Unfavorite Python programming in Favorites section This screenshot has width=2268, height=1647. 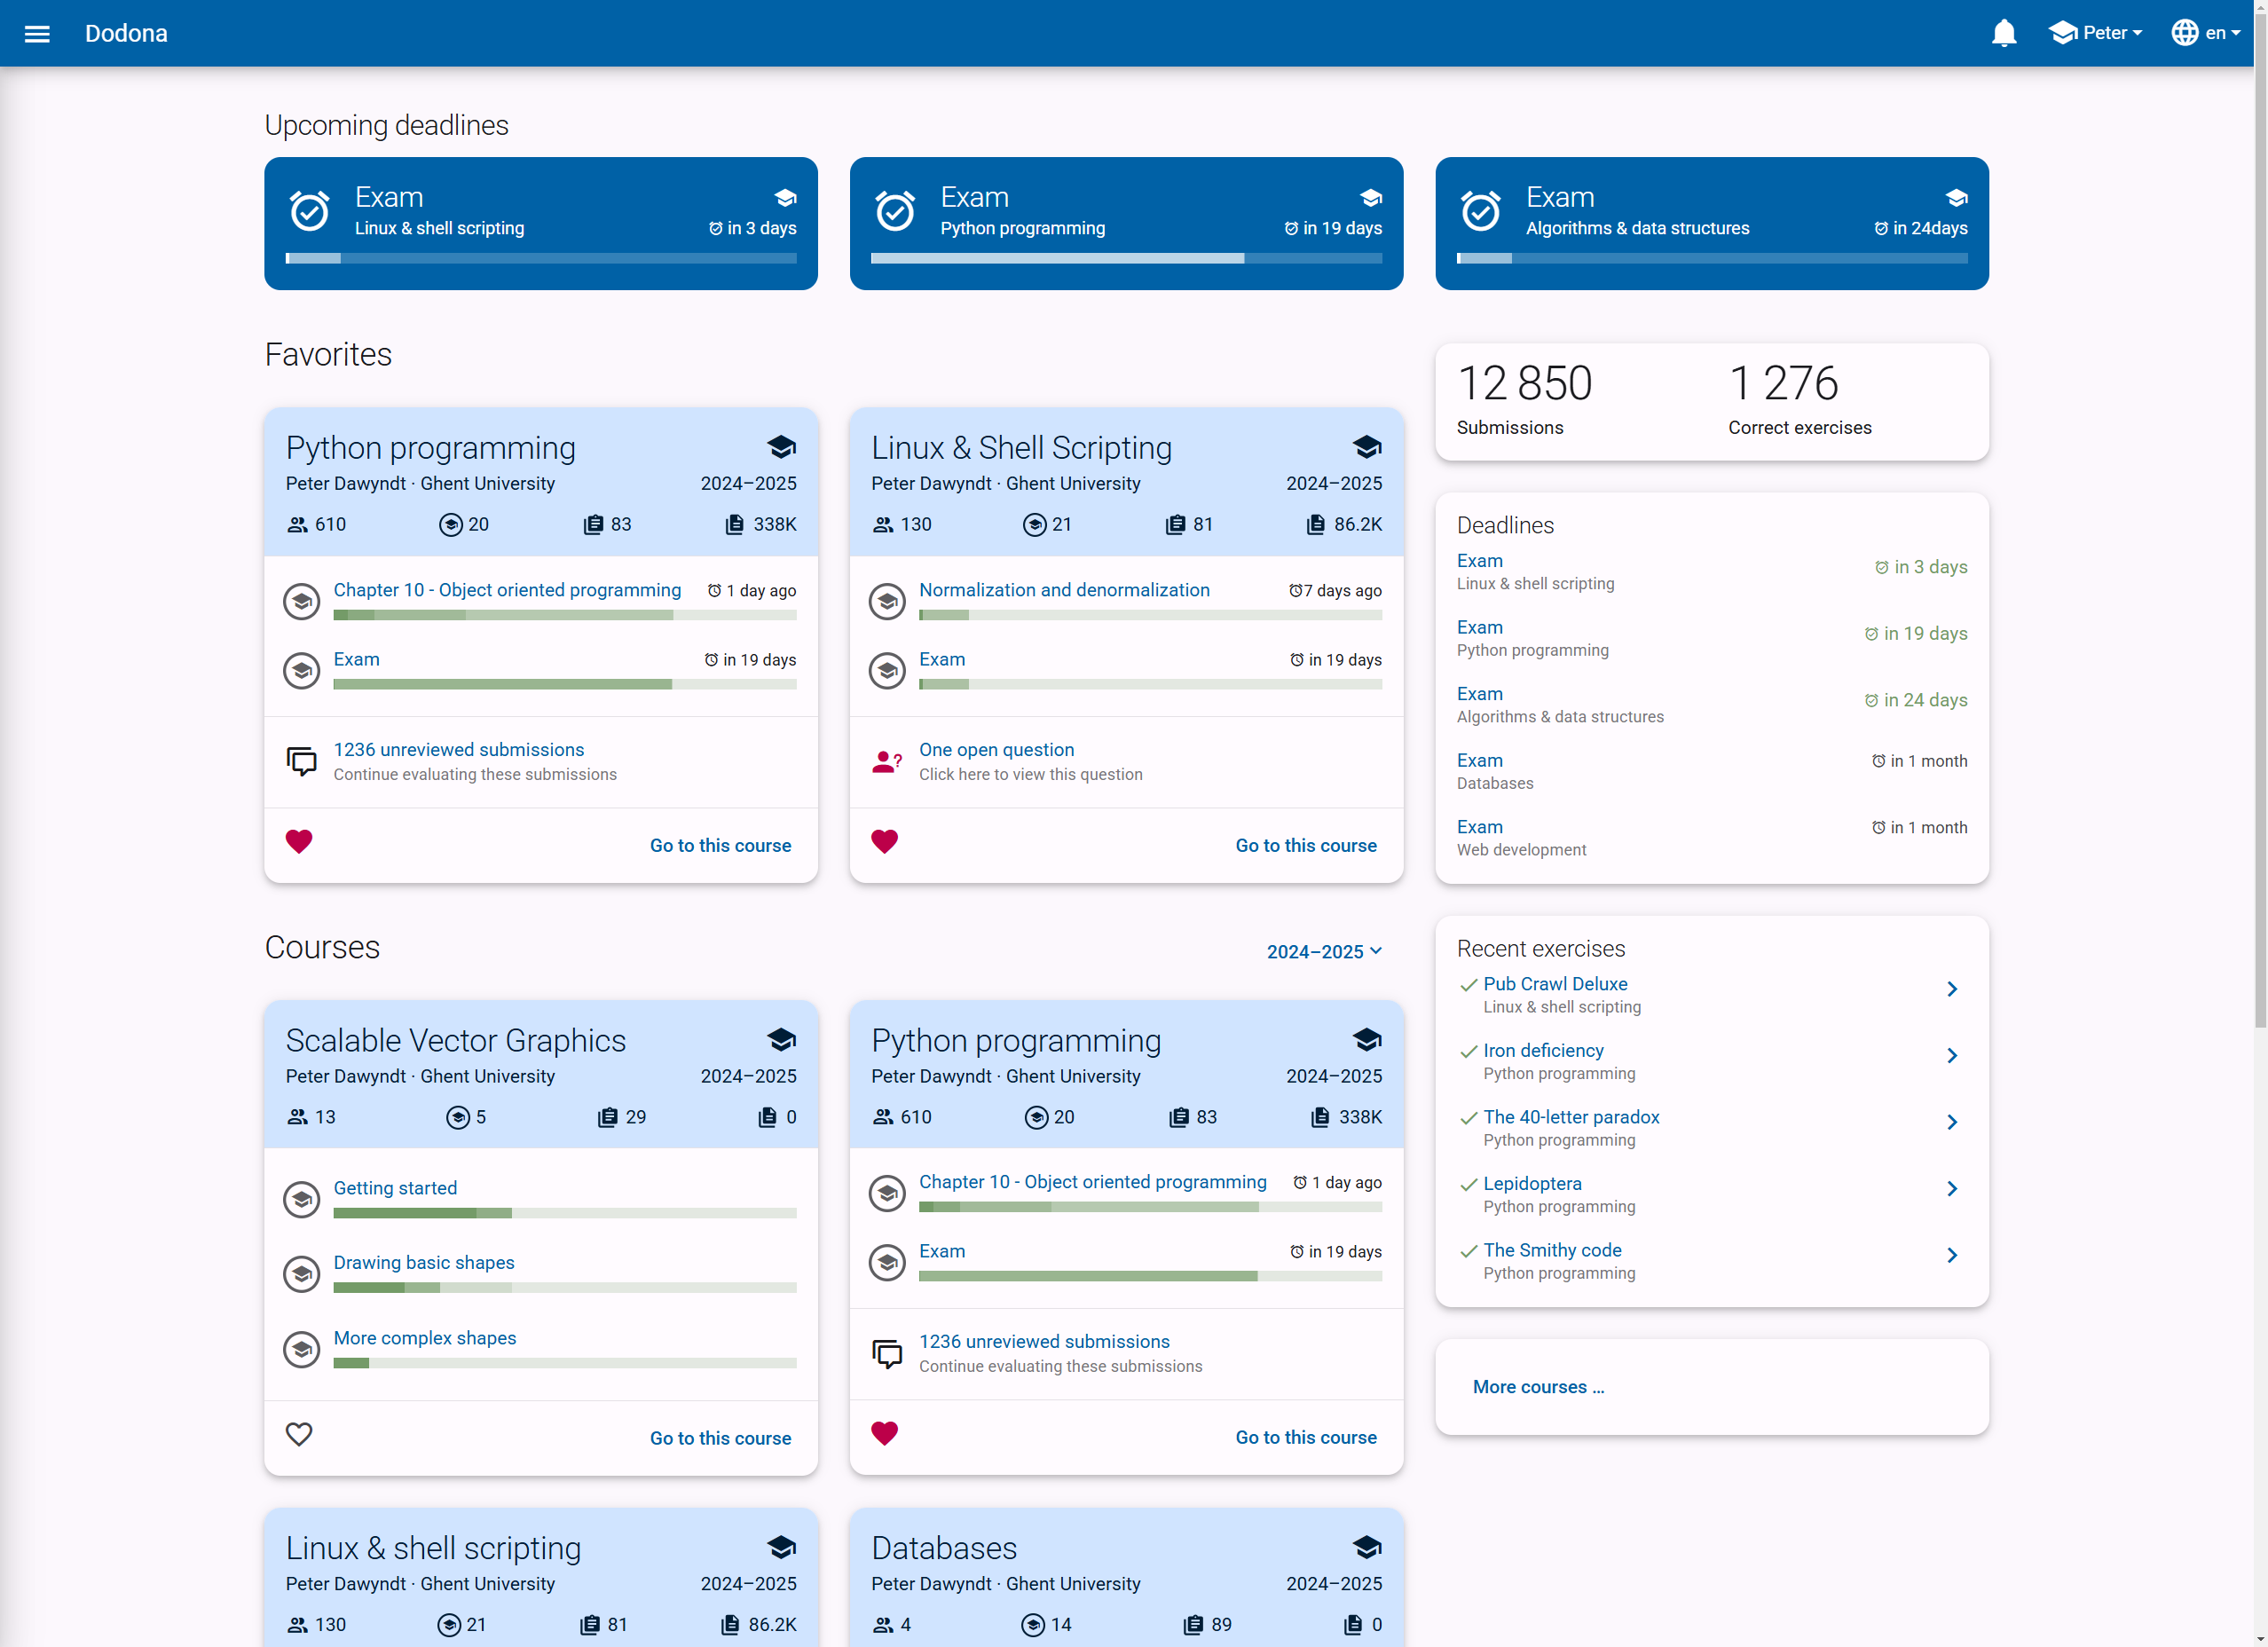tap(299, 841)
